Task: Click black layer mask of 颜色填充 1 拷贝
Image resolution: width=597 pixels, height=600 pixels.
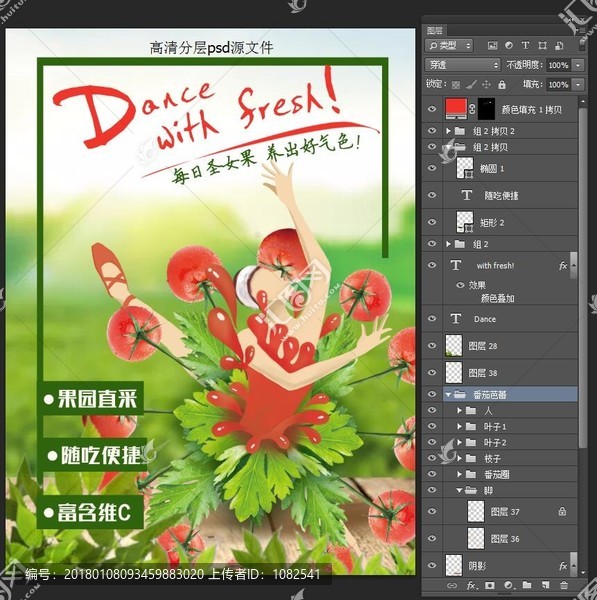Action: point(486,109)
